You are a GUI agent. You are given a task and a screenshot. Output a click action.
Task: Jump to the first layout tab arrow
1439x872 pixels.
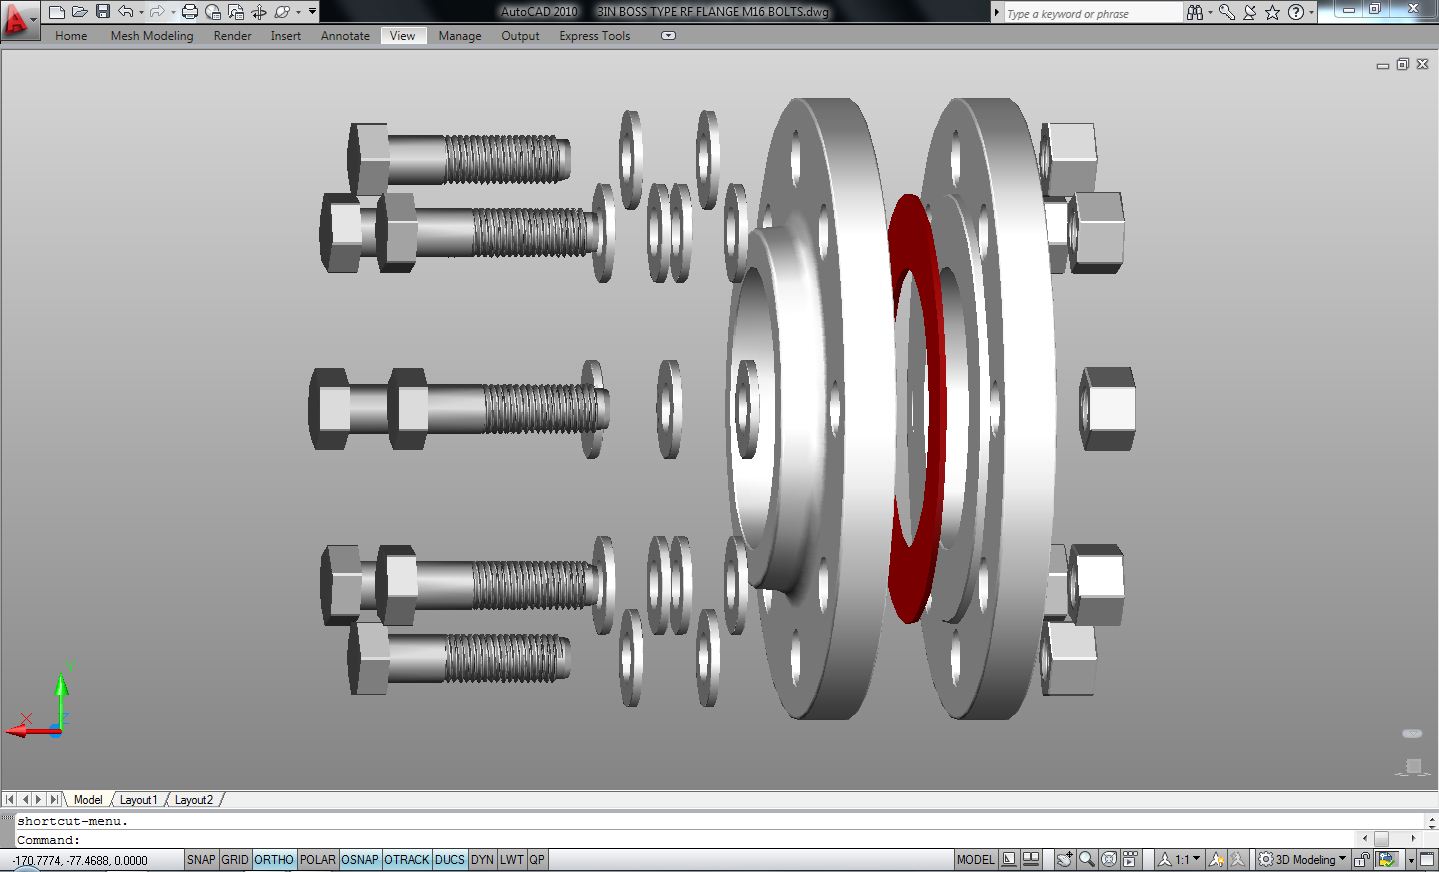point(10,800)
